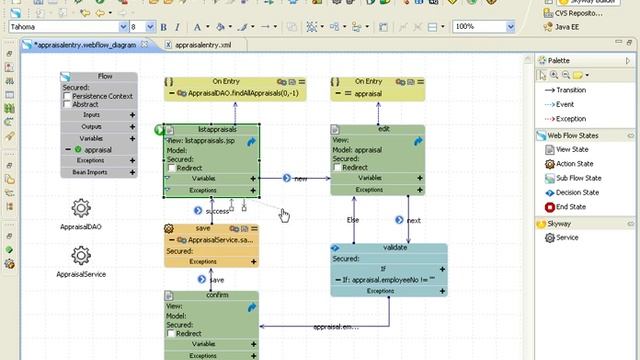The height and width of the screenshot is (360, 640).
Task: Toggle Redirect checkbox in listappraisals state
Action: tap(172, 168)
